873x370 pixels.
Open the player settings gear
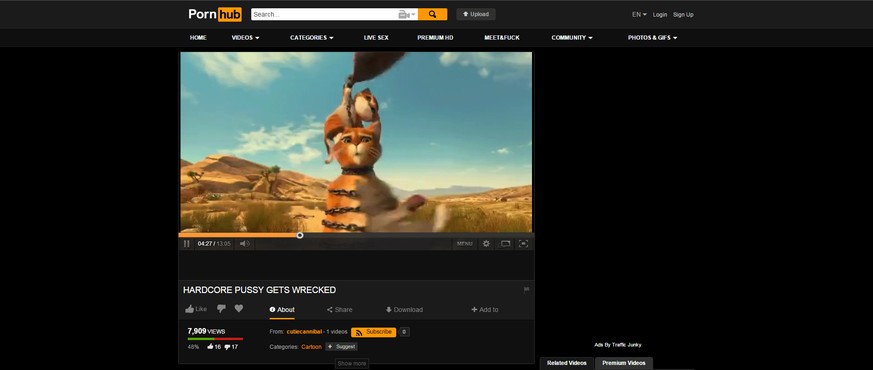pos(486,244)
